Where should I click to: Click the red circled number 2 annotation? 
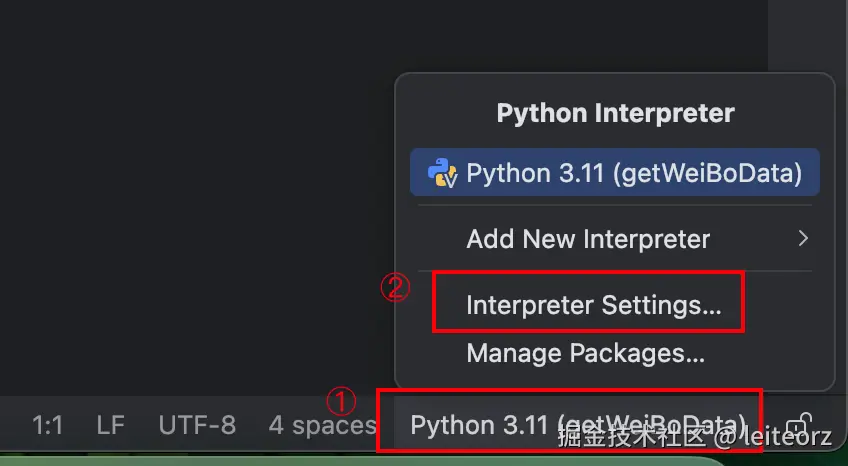pos(395,288)
